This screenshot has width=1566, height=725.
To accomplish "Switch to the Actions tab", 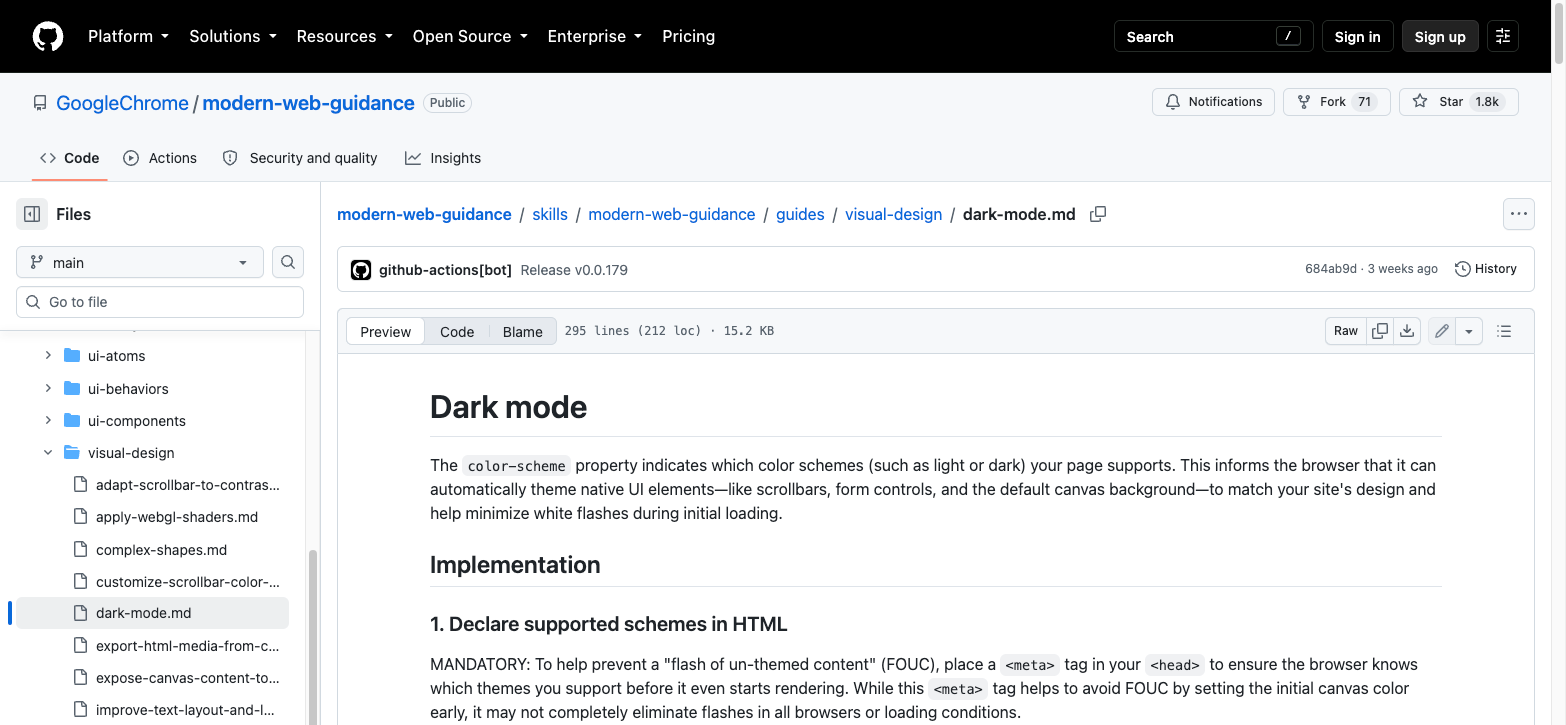I will tap(160, 158).
